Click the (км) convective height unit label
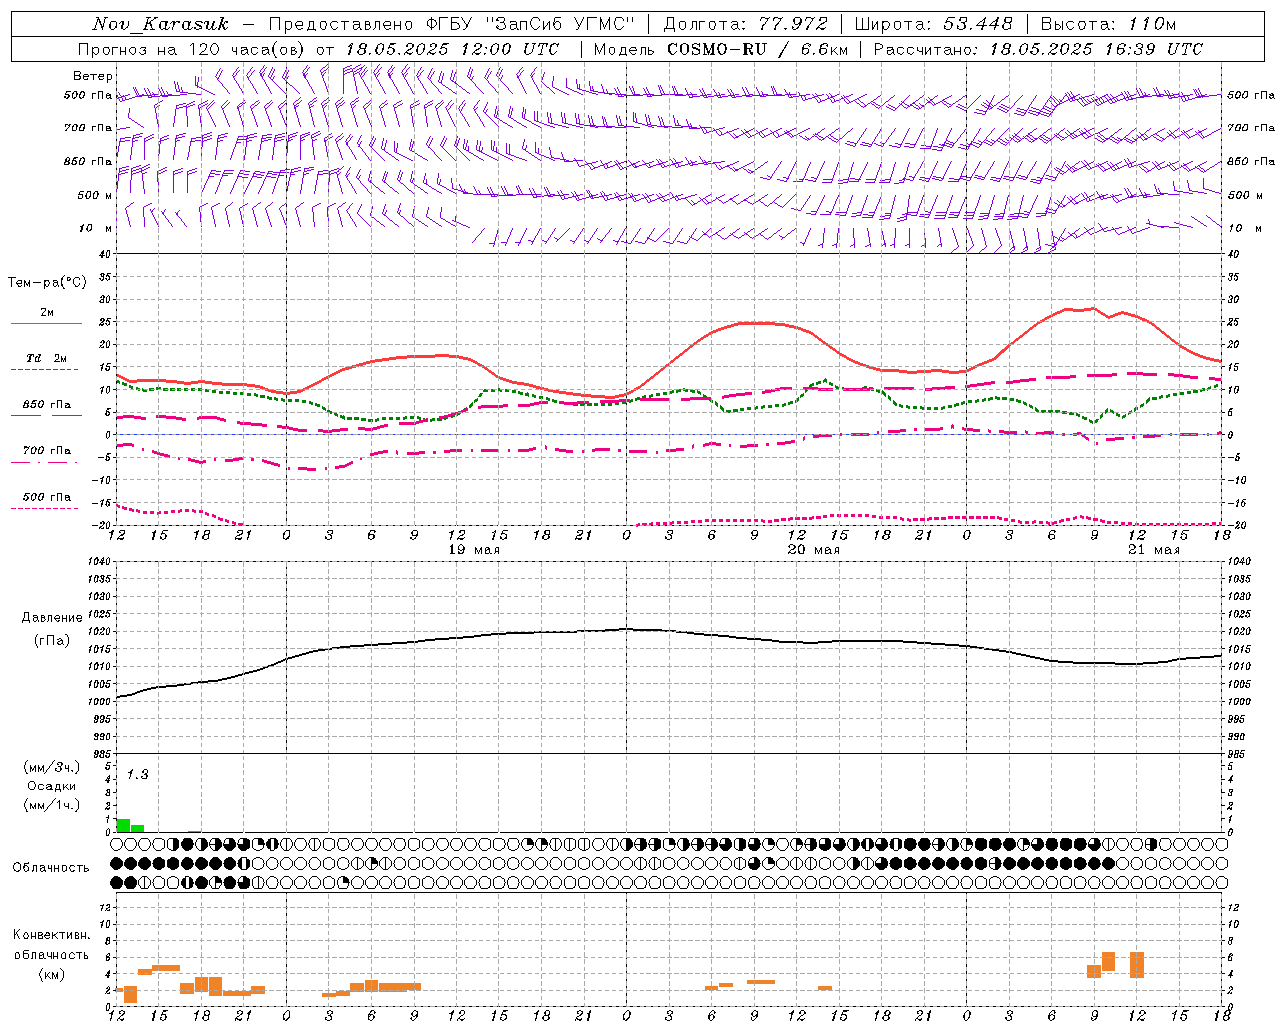This screenshot has height=1024, width=1280. pyautogui.click(x=52, y=973)
